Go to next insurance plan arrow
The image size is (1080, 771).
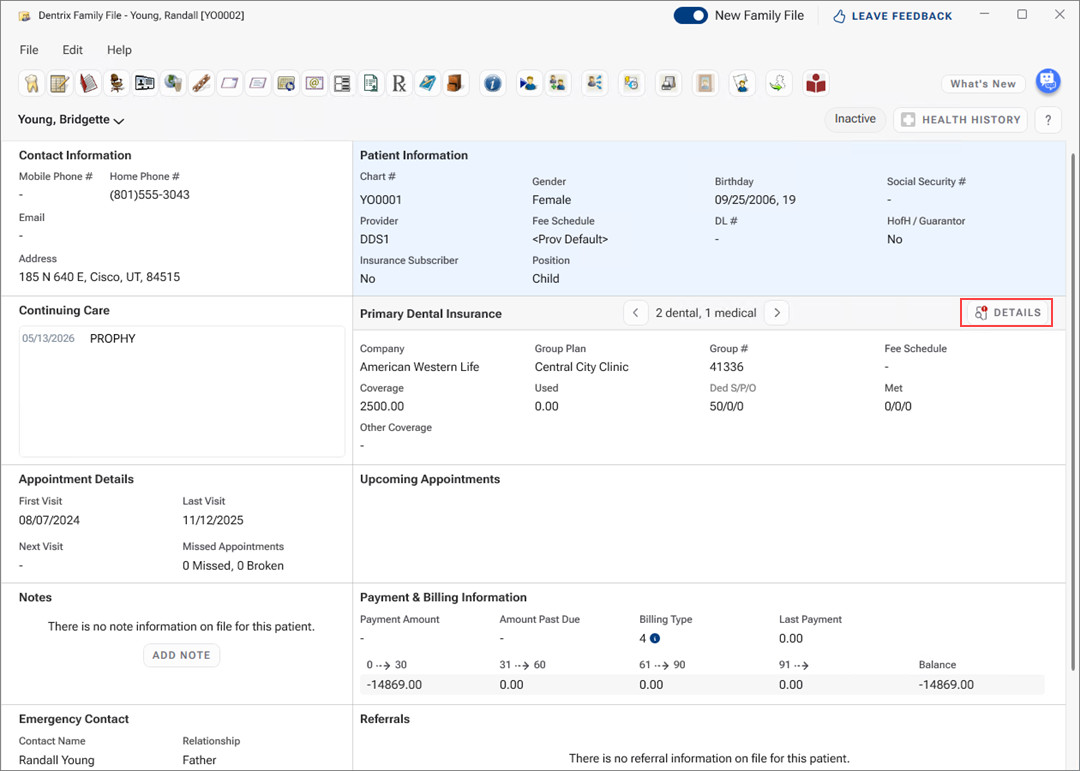[x=777, y=313]
